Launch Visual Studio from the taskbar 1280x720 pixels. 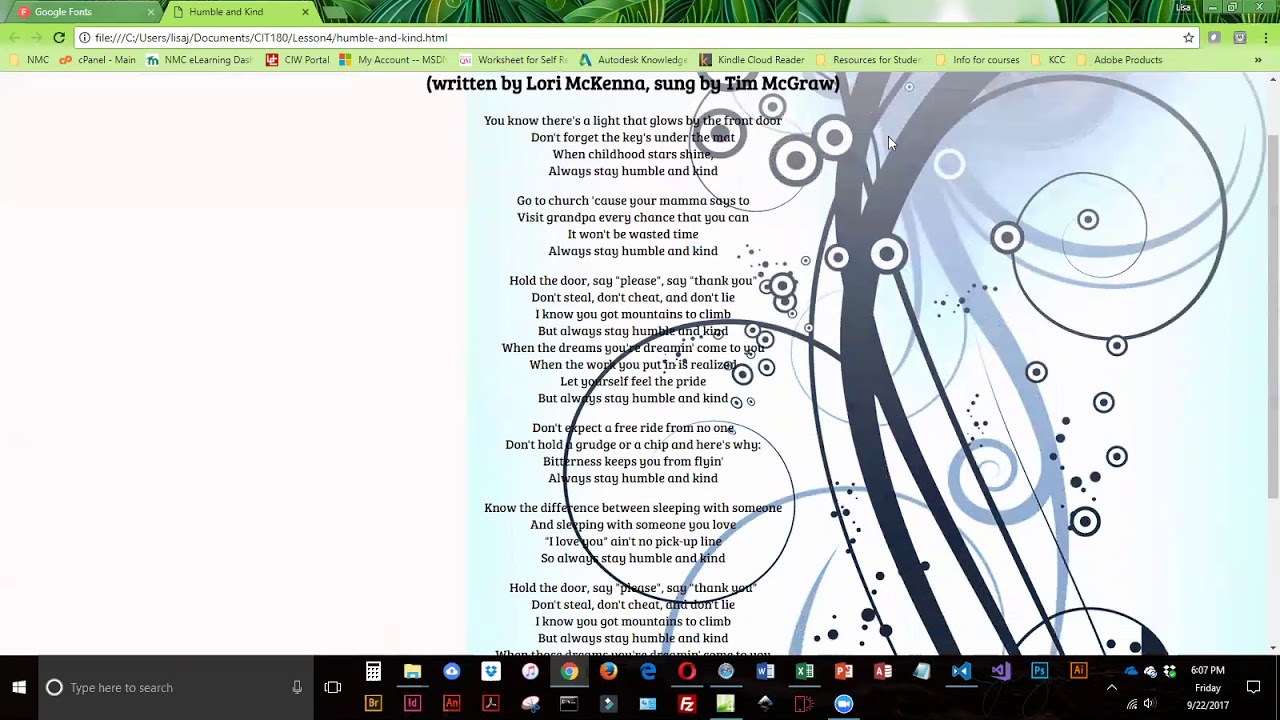point(1000,671)
